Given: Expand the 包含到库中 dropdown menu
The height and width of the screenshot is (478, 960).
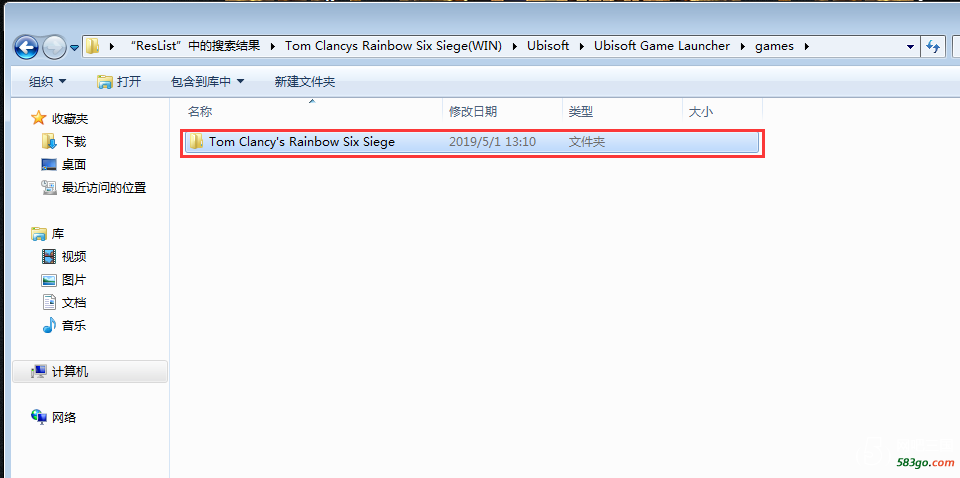Looking at the screenshot, I should point(207,81).
